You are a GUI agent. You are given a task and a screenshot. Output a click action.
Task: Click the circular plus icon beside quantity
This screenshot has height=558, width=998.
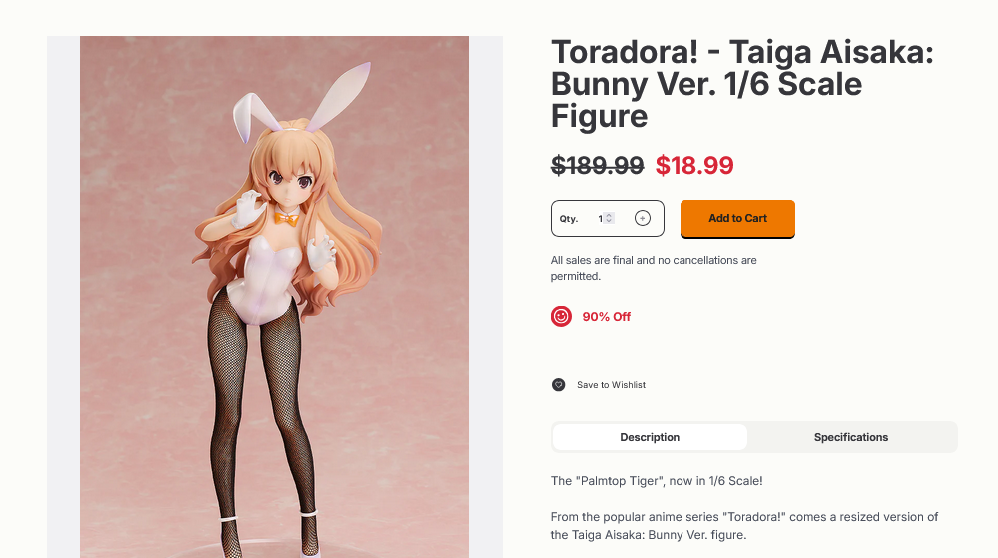tap(643, 218)
